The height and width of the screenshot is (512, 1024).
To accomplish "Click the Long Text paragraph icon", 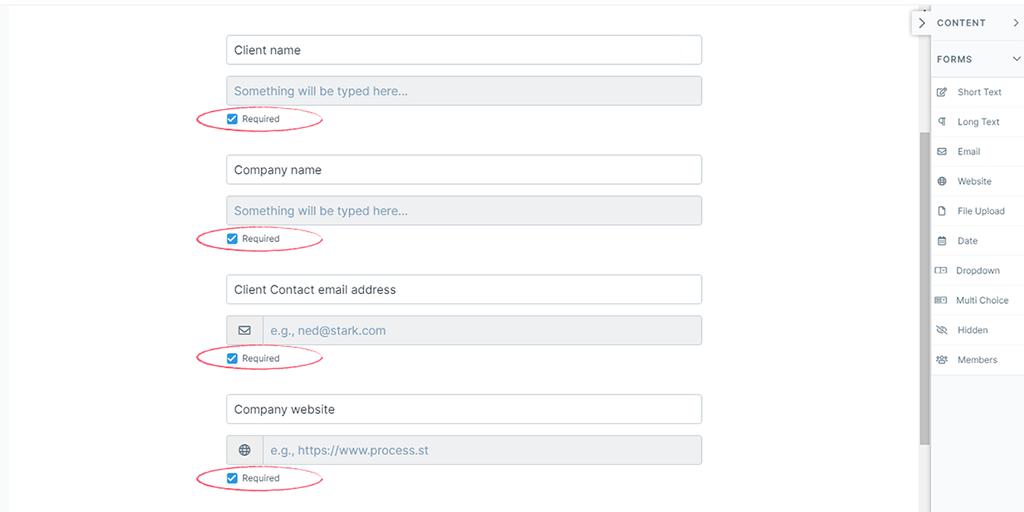I will click(941, 122).
